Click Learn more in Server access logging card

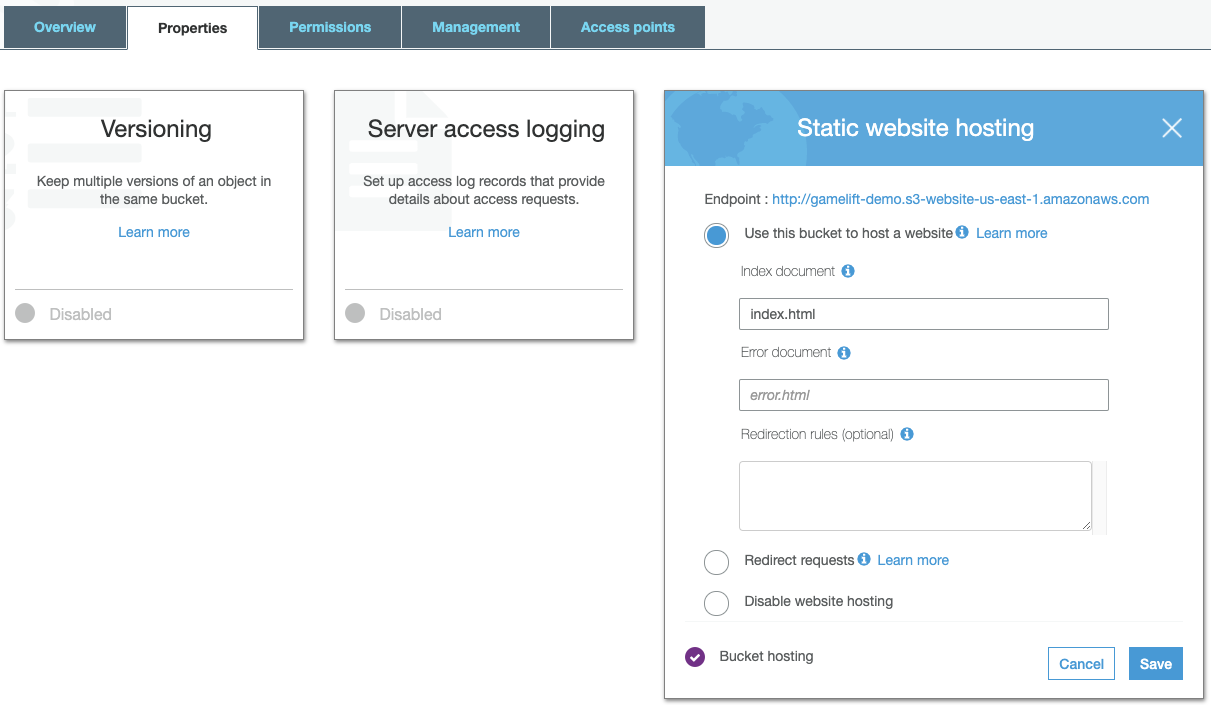pos(484,232)
